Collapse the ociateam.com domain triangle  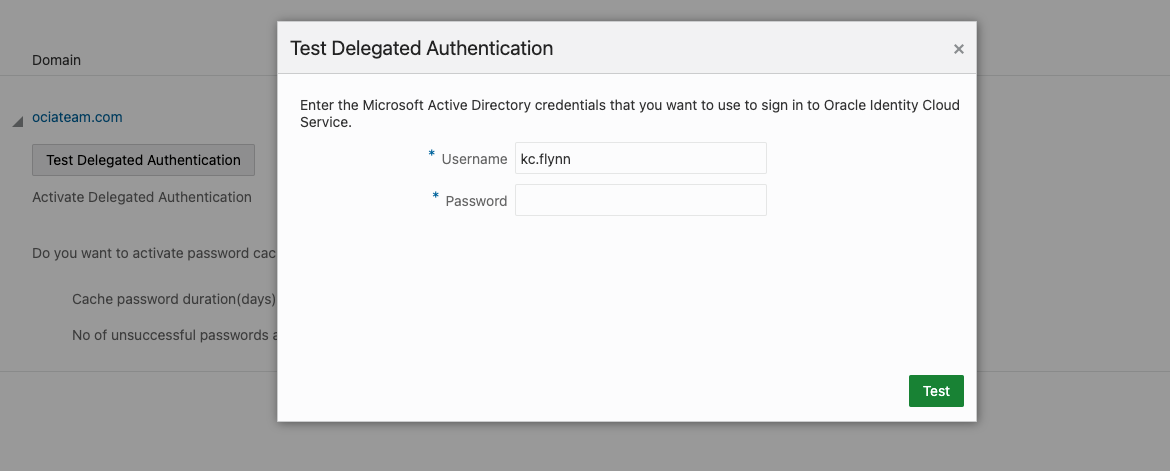[18, 121]
